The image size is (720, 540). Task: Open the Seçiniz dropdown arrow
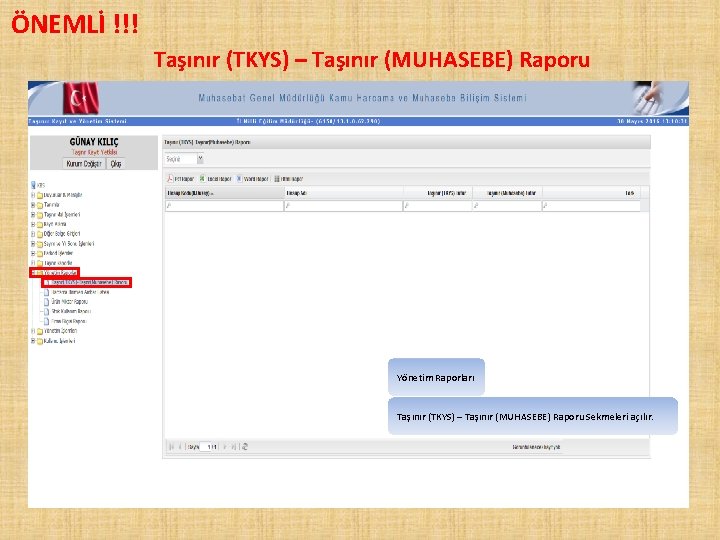[200, 159]
